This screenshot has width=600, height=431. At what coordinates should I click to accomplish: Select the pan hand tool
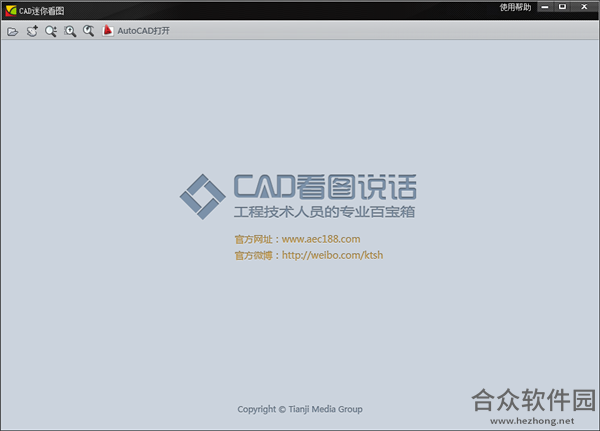coord(32,31)
